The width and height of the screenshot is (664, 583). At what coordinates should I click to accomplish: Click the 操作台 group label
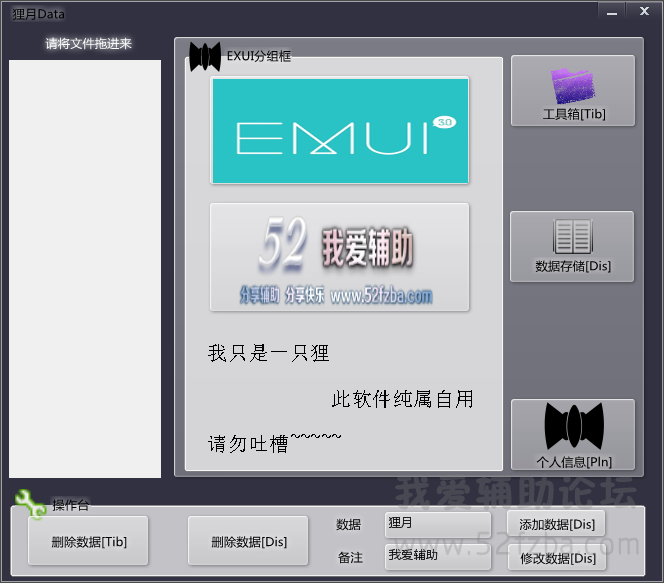70,505
